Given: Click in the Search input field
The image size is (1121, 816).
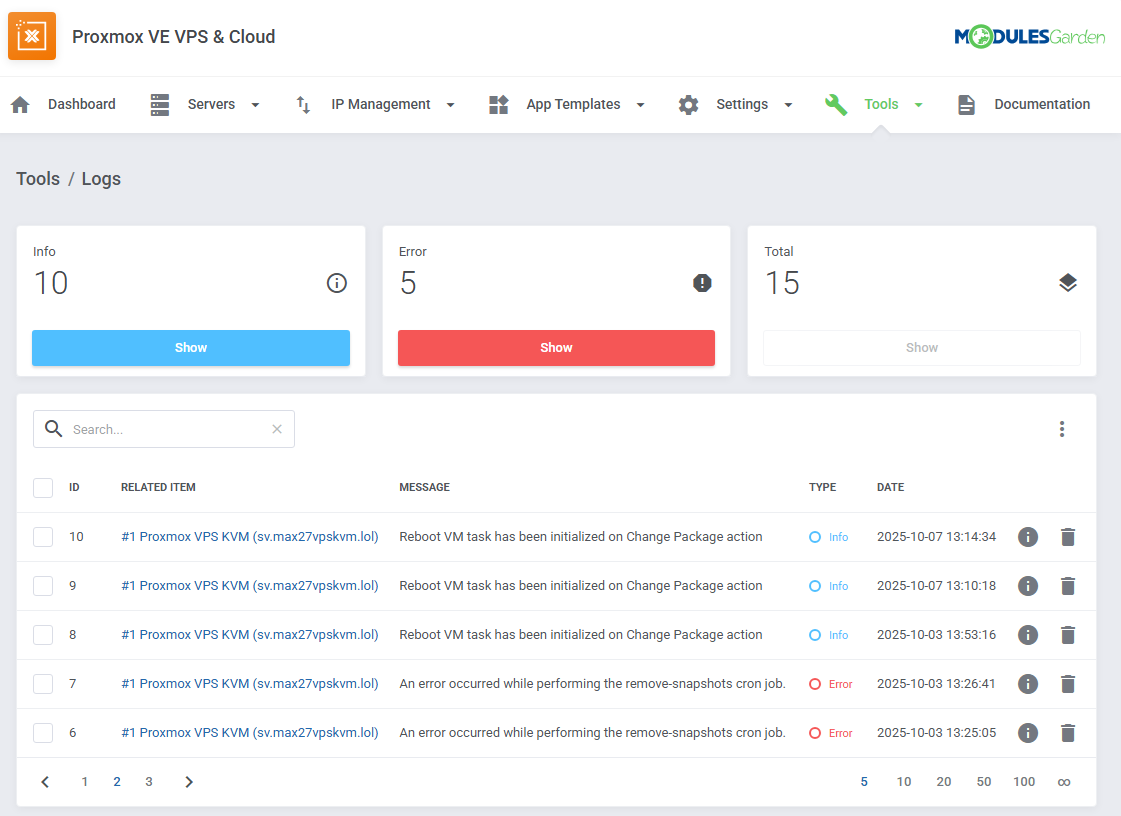Looking at the screenshot, I should click(x=165, y=429).
